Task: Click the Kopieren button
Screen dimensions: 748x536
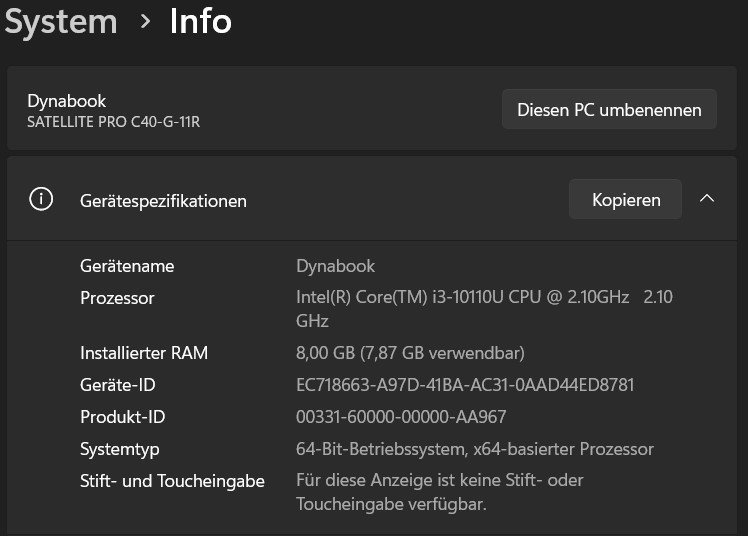Action: pos(625,200)
